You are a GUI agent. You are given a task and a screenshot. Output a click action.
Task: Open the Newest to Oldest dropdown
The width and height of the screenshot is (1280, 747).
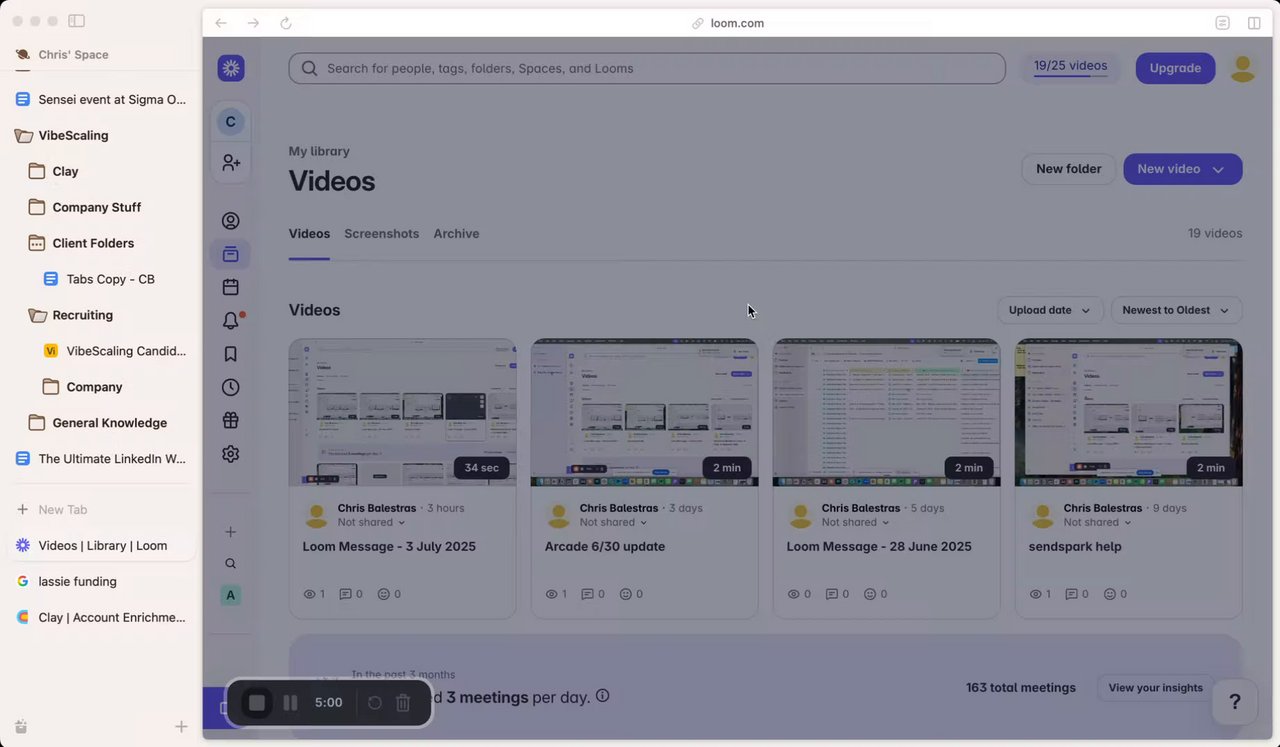pyautogui.click(x=1176, y=310)
